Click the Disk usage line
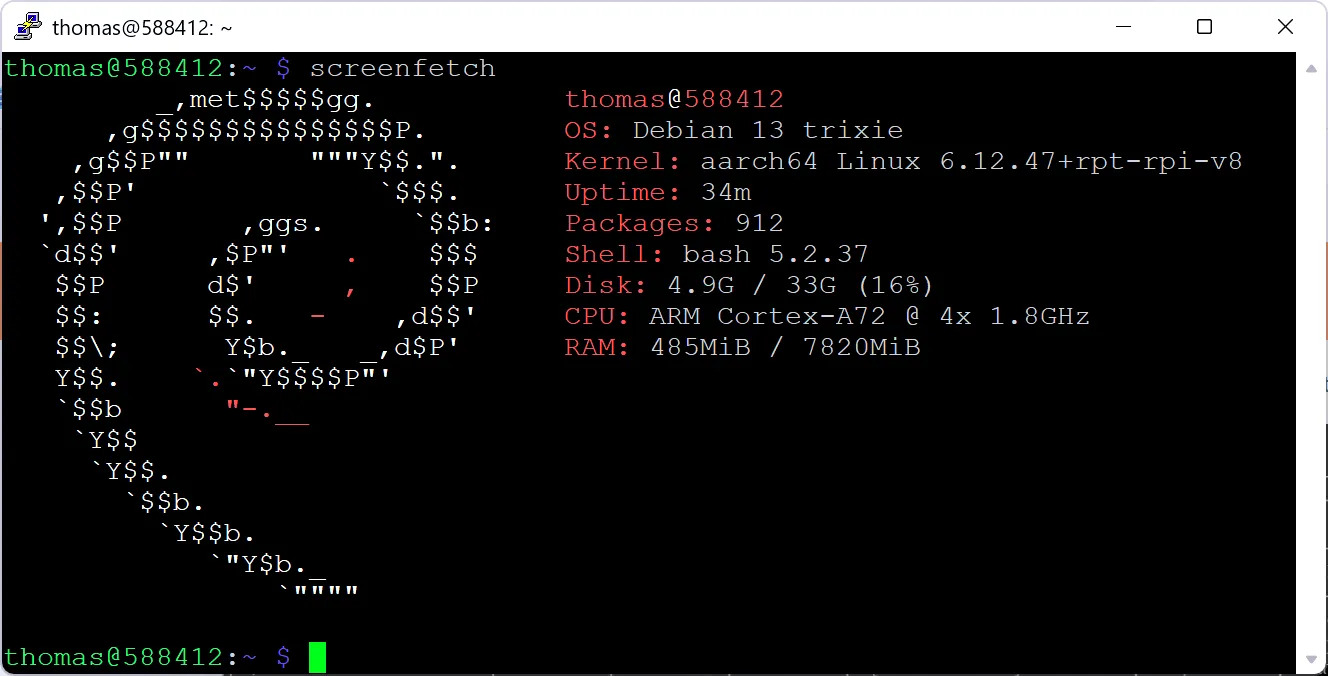This screenshot has height=676, width=1328. pyautogui.click(x=748, y=285)
